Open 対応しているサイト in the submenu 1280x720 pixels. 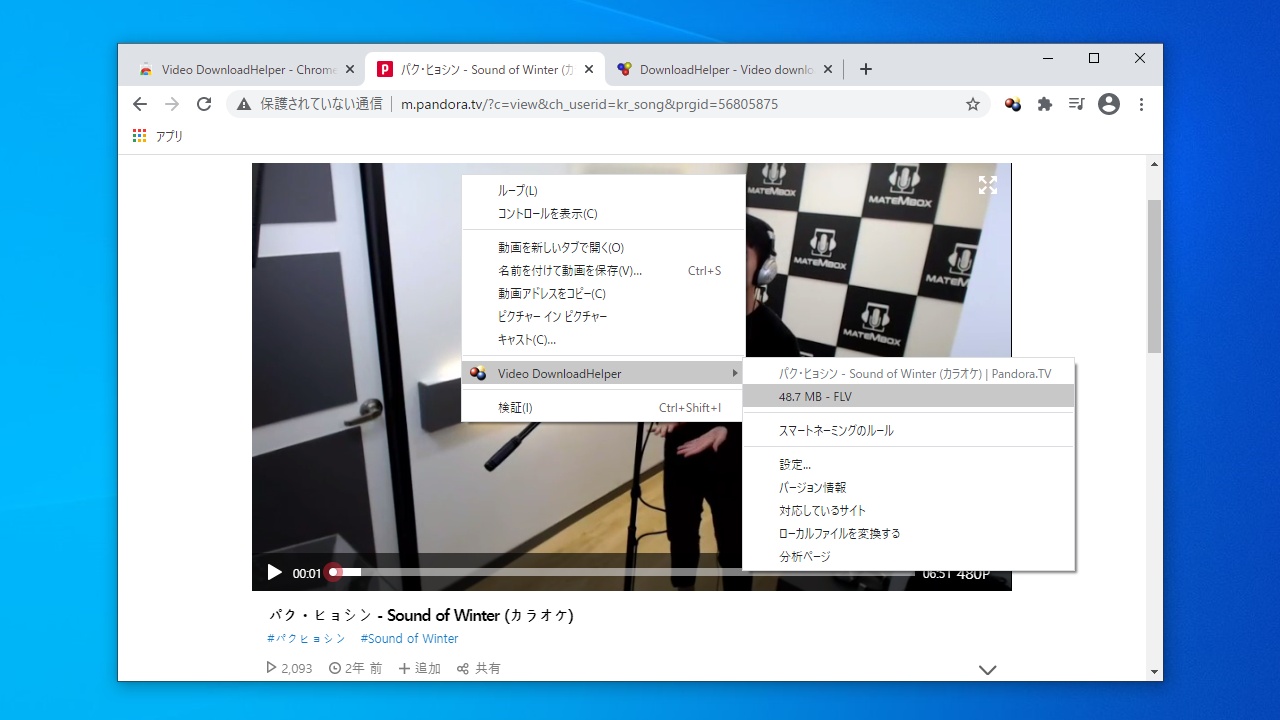point(909,511)
